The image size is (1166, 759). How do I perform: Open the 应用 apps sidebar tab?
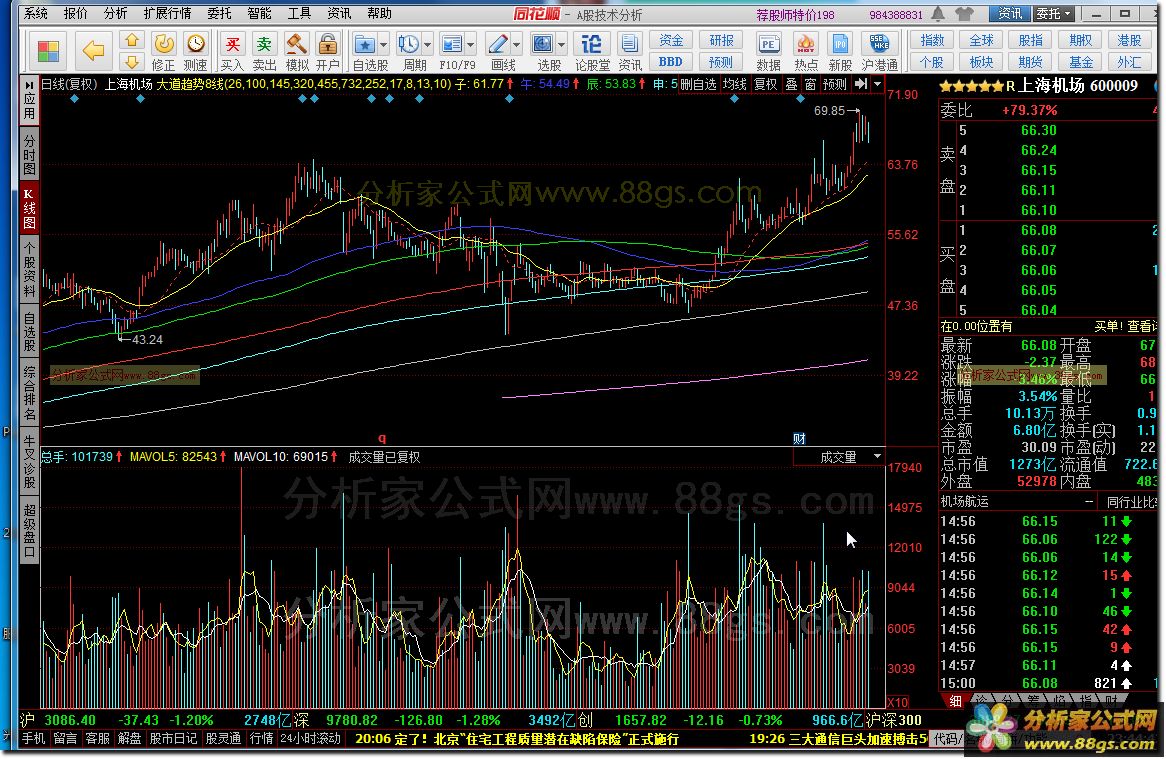coord(29,100)
